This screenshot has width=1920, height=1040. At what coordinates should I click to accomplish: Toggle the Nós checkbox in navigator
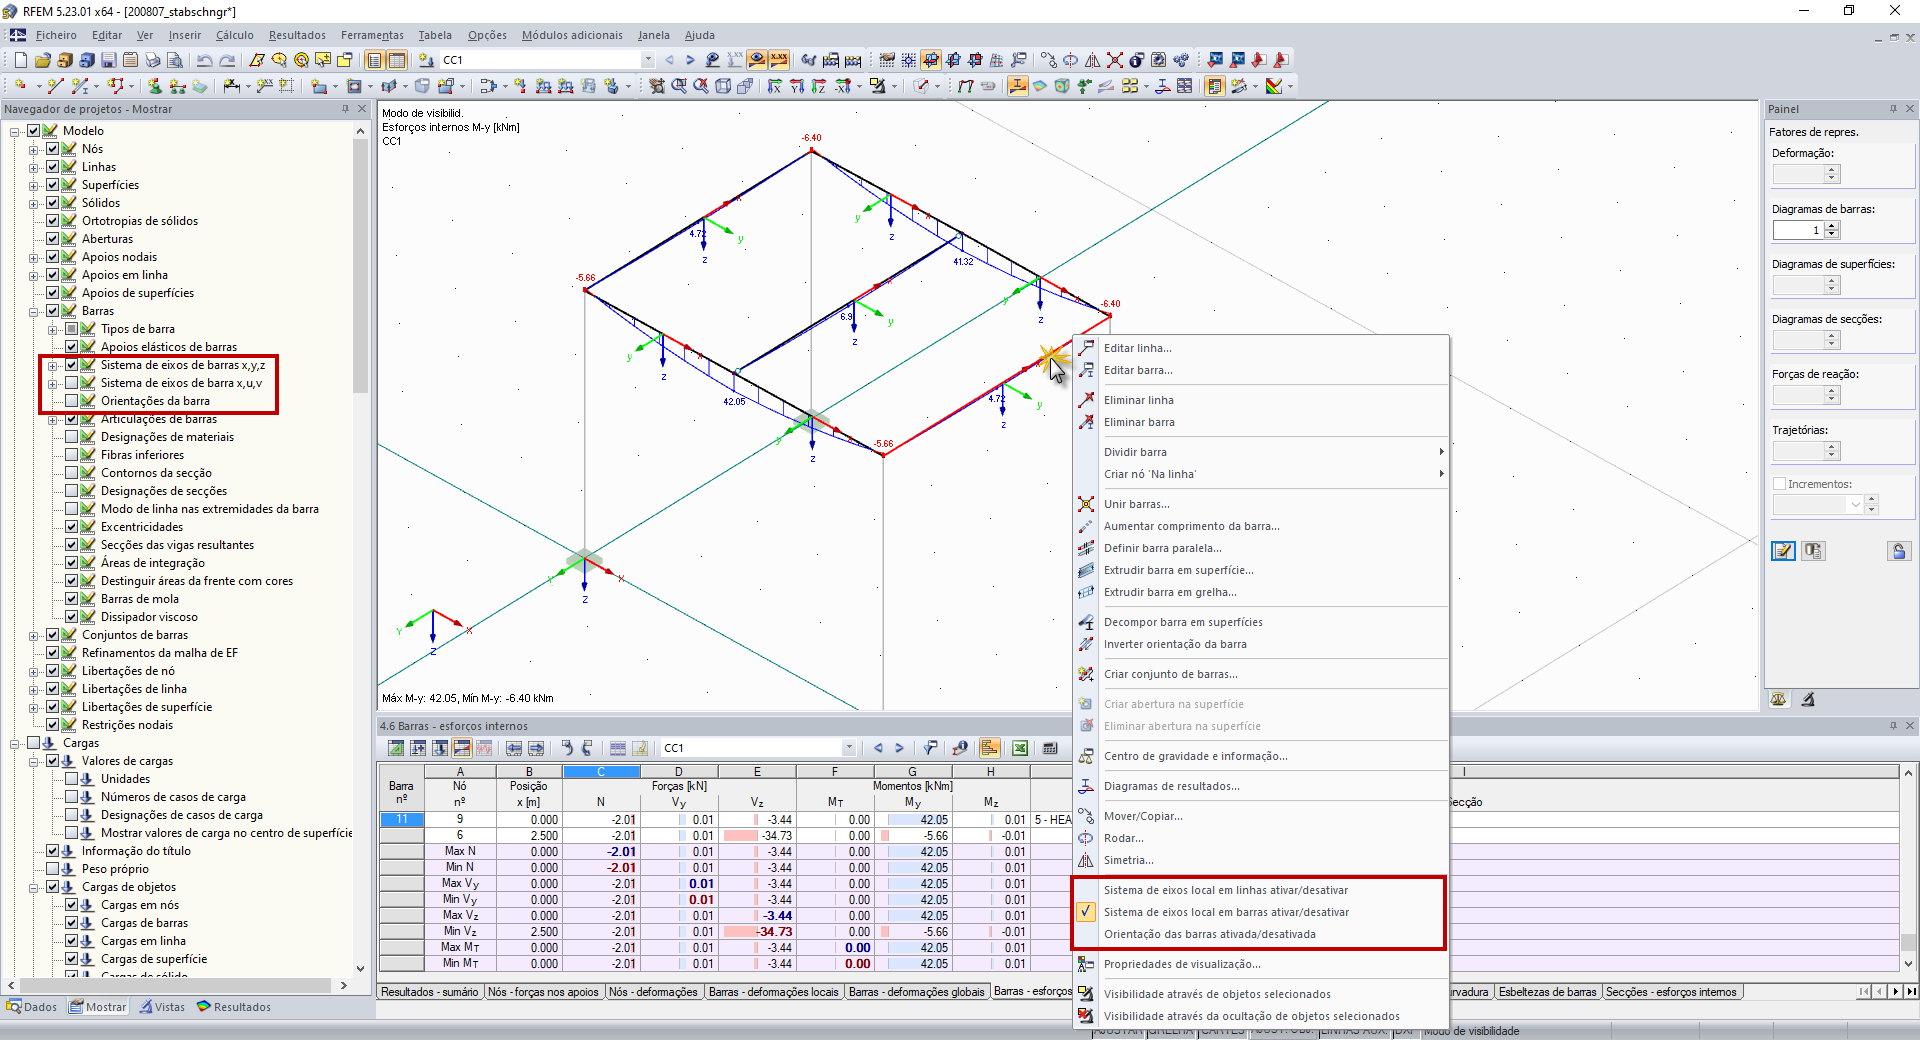pos(52,149)
